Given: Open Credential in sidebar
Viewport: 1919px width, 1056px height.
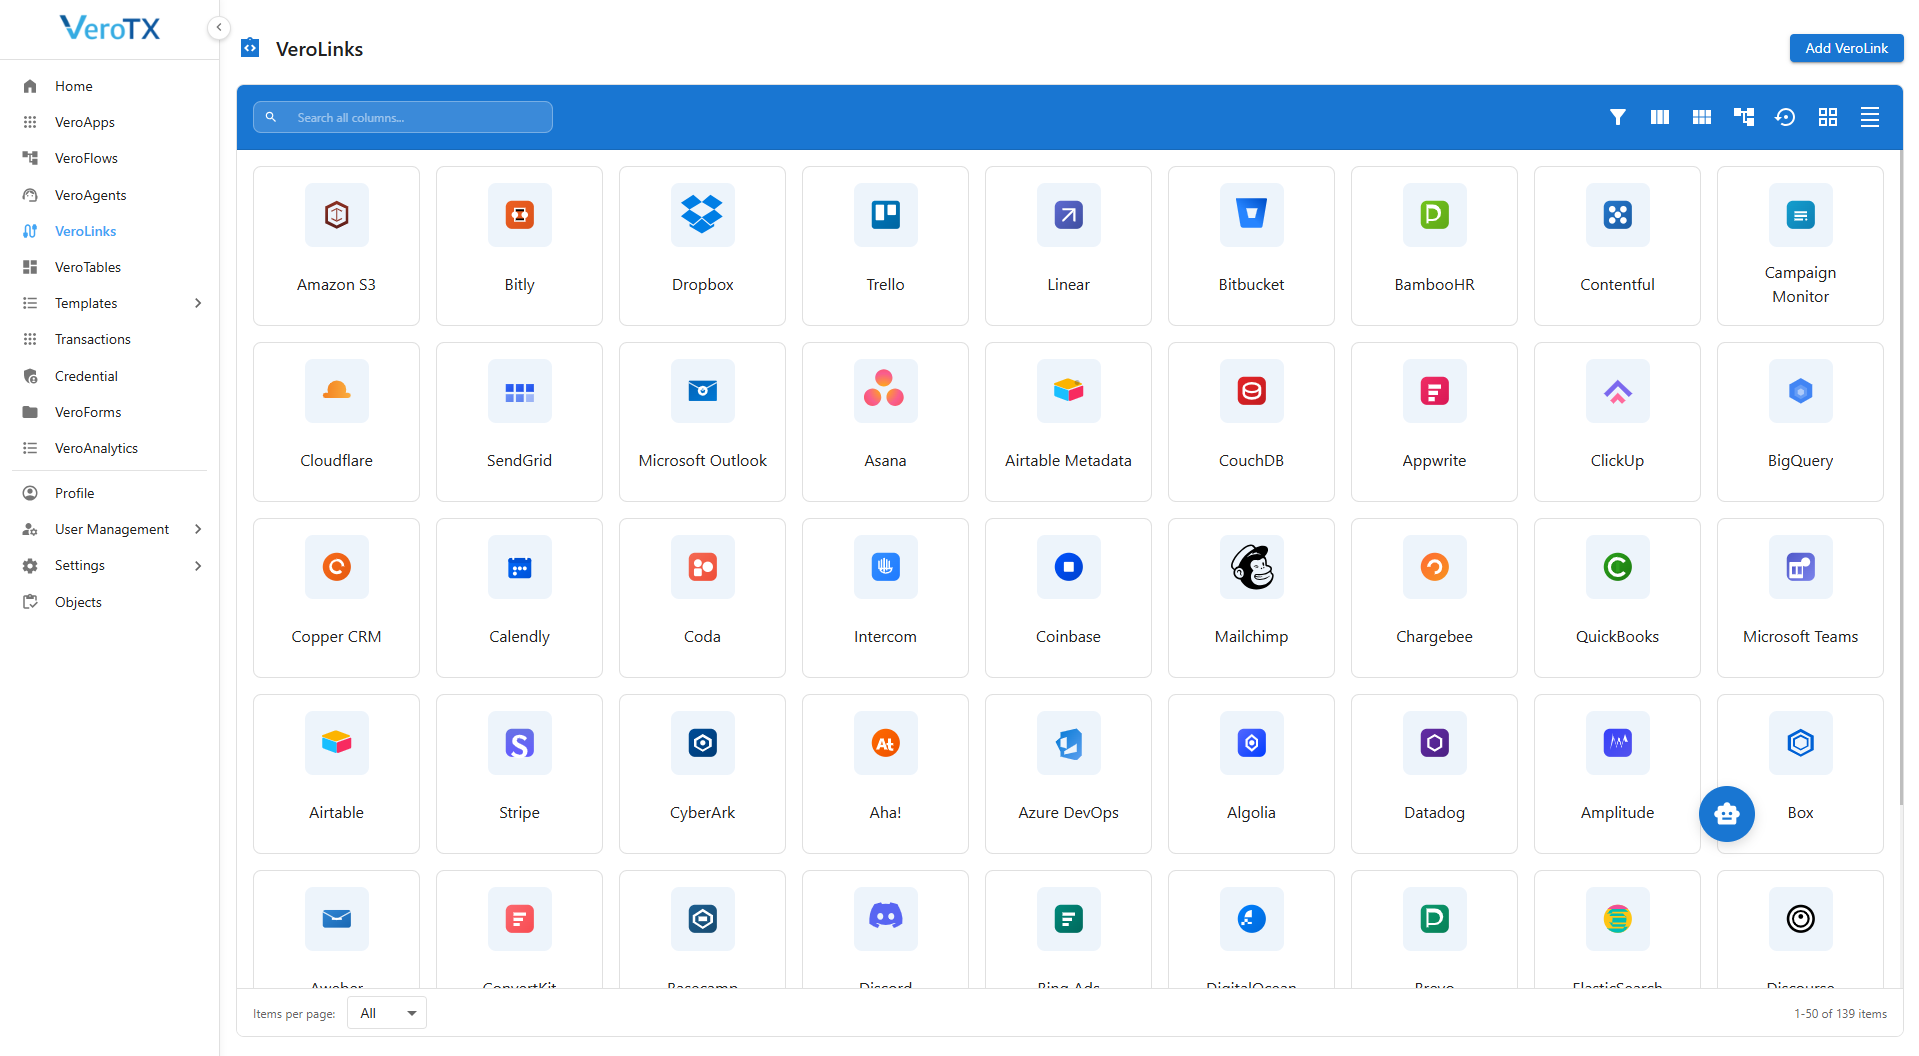Looking at the screenshot, I should (110, 376).
